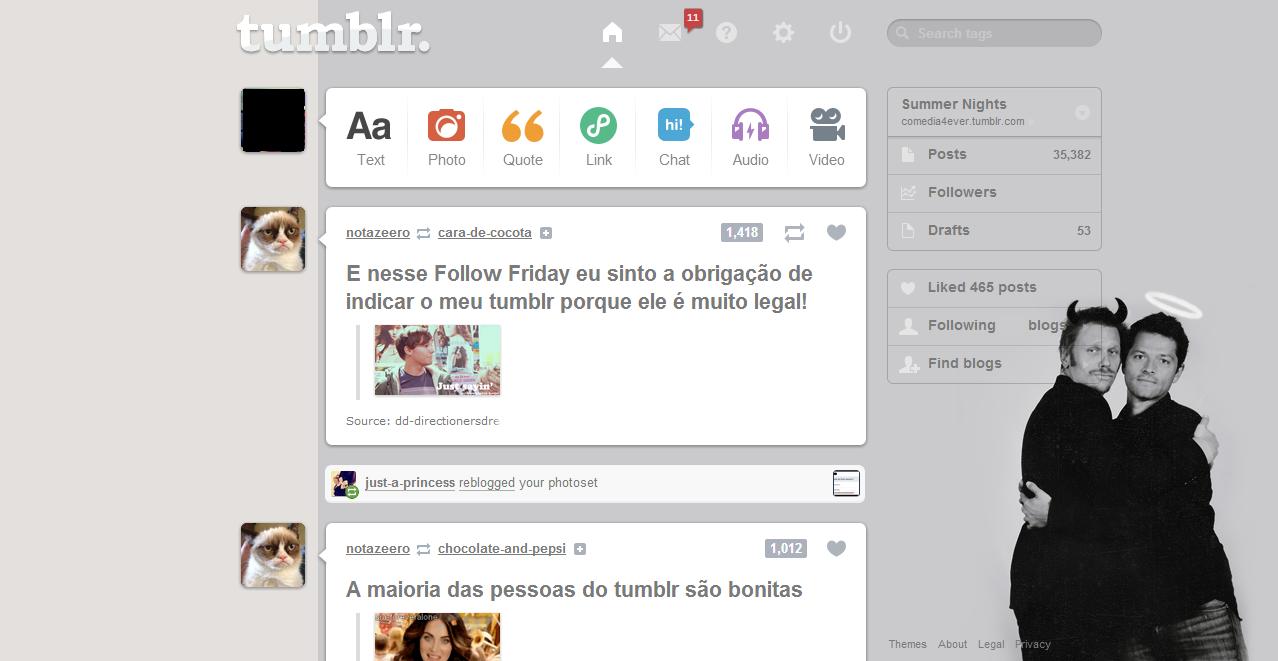
Task: Follow chocolate-and-pepsi using the plus icon
Action: [580, 549]
